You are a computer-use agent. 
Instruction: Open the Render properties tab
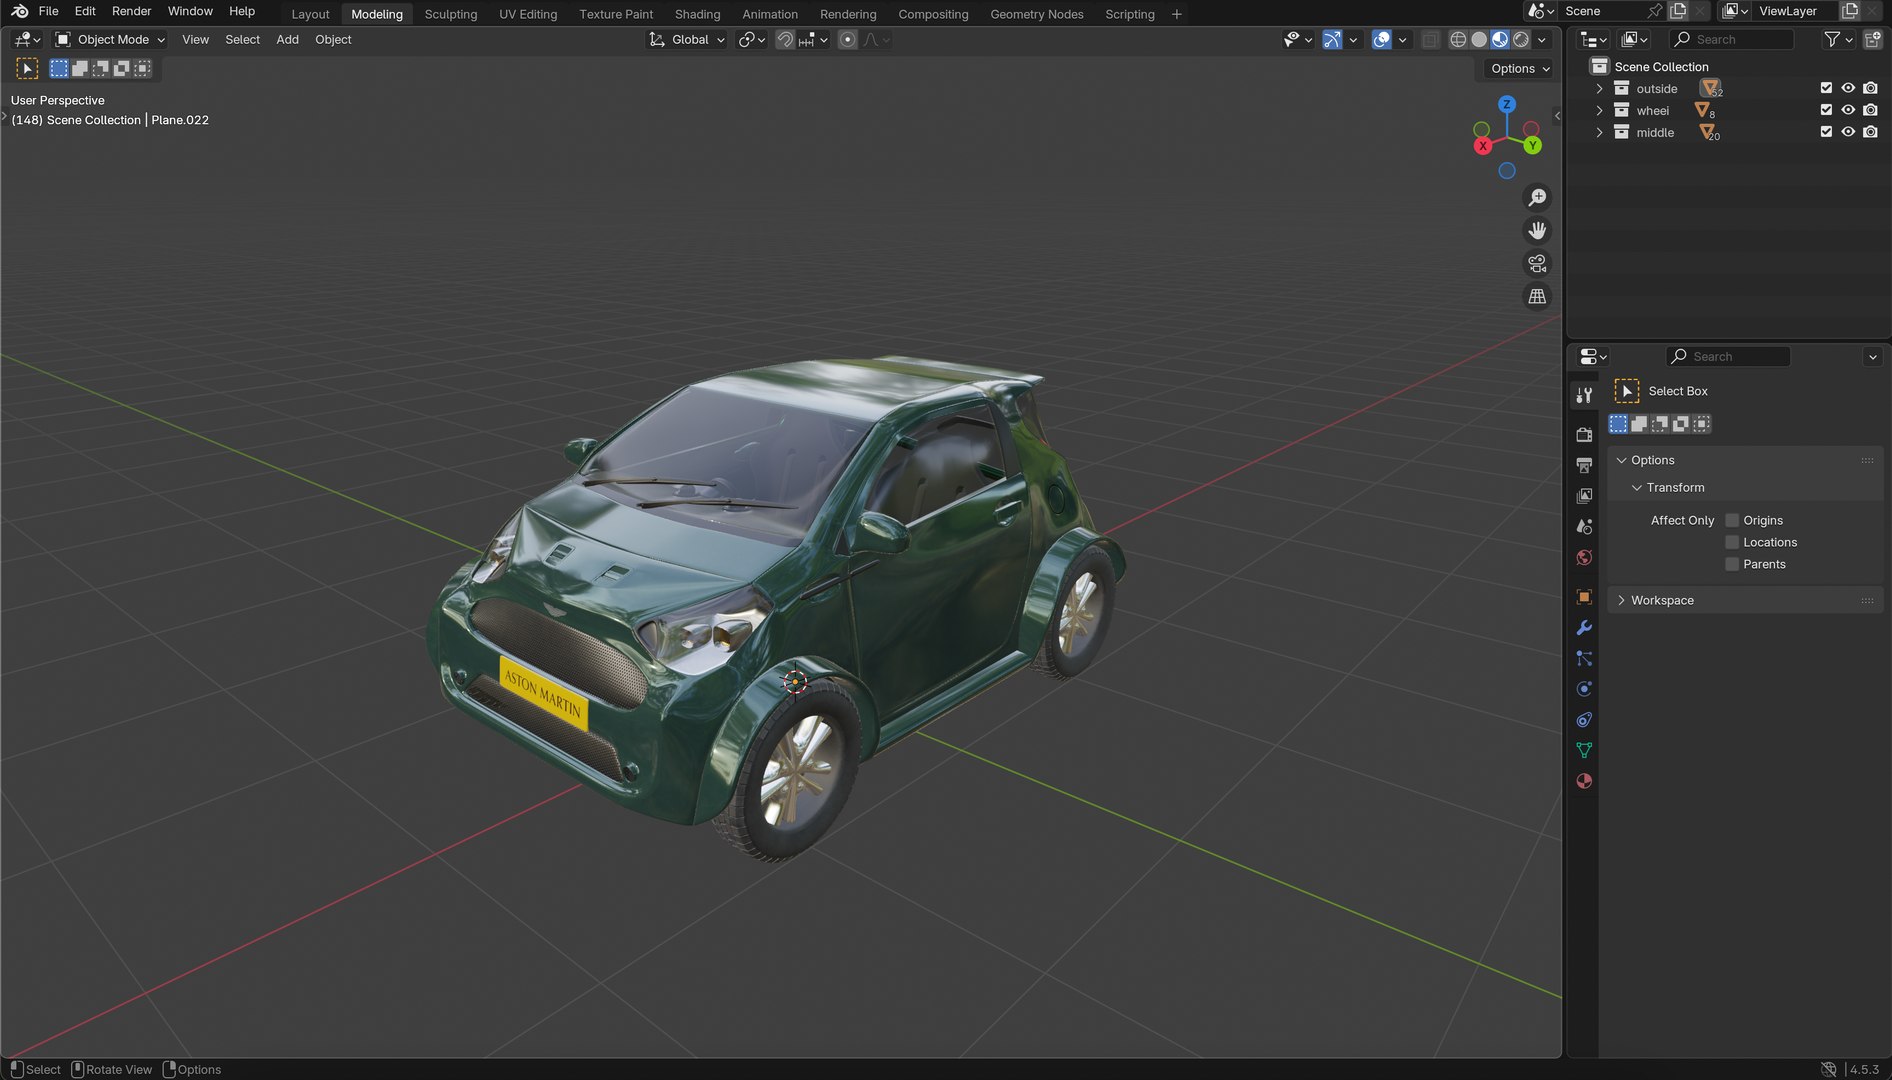[x=1584, y=435]
